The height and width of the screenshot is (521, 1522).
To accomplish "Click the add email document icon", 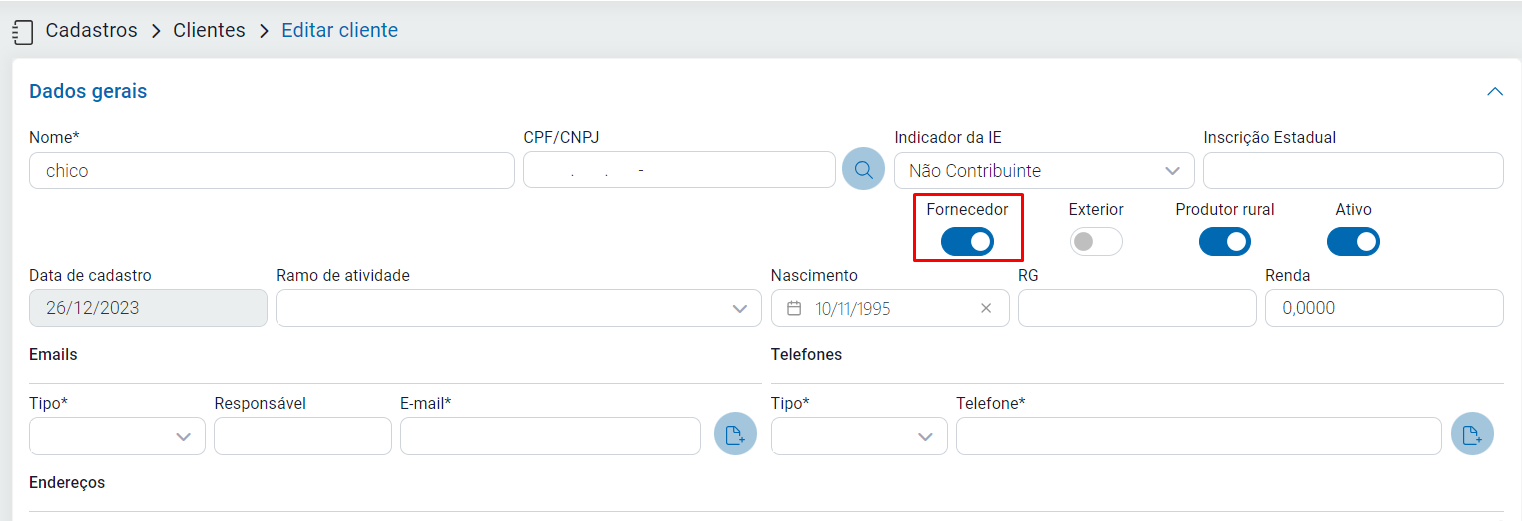I will click(735, 435).
